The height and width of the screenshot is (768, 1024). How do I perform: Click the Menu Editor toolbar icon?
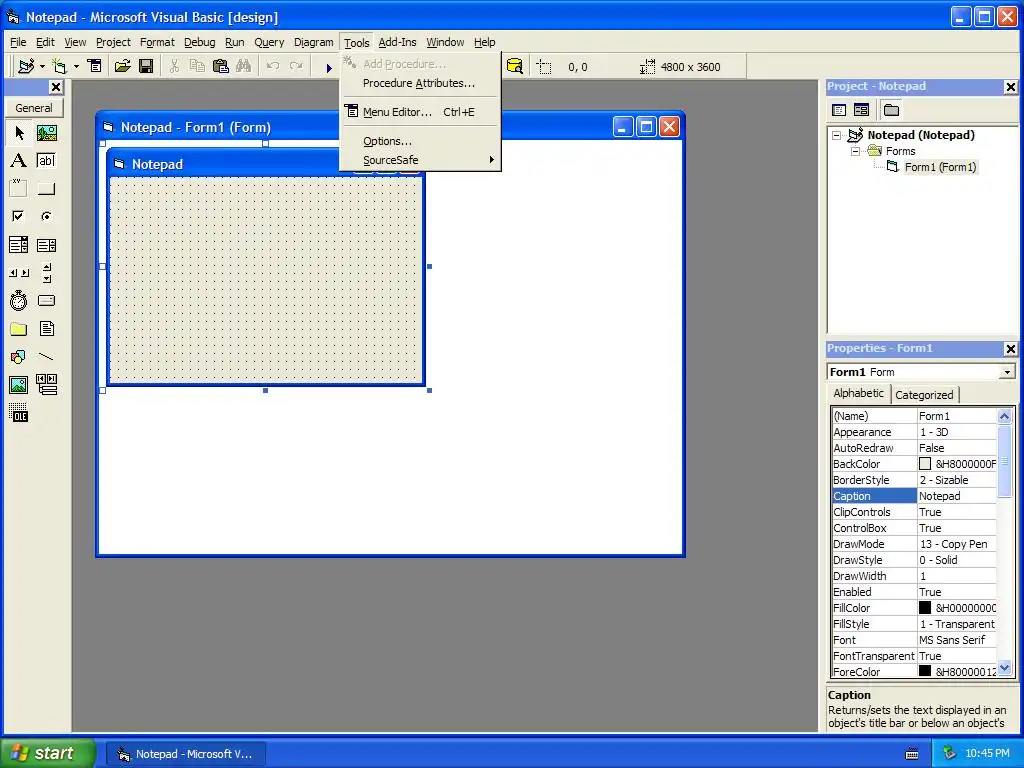coord(95,66)
